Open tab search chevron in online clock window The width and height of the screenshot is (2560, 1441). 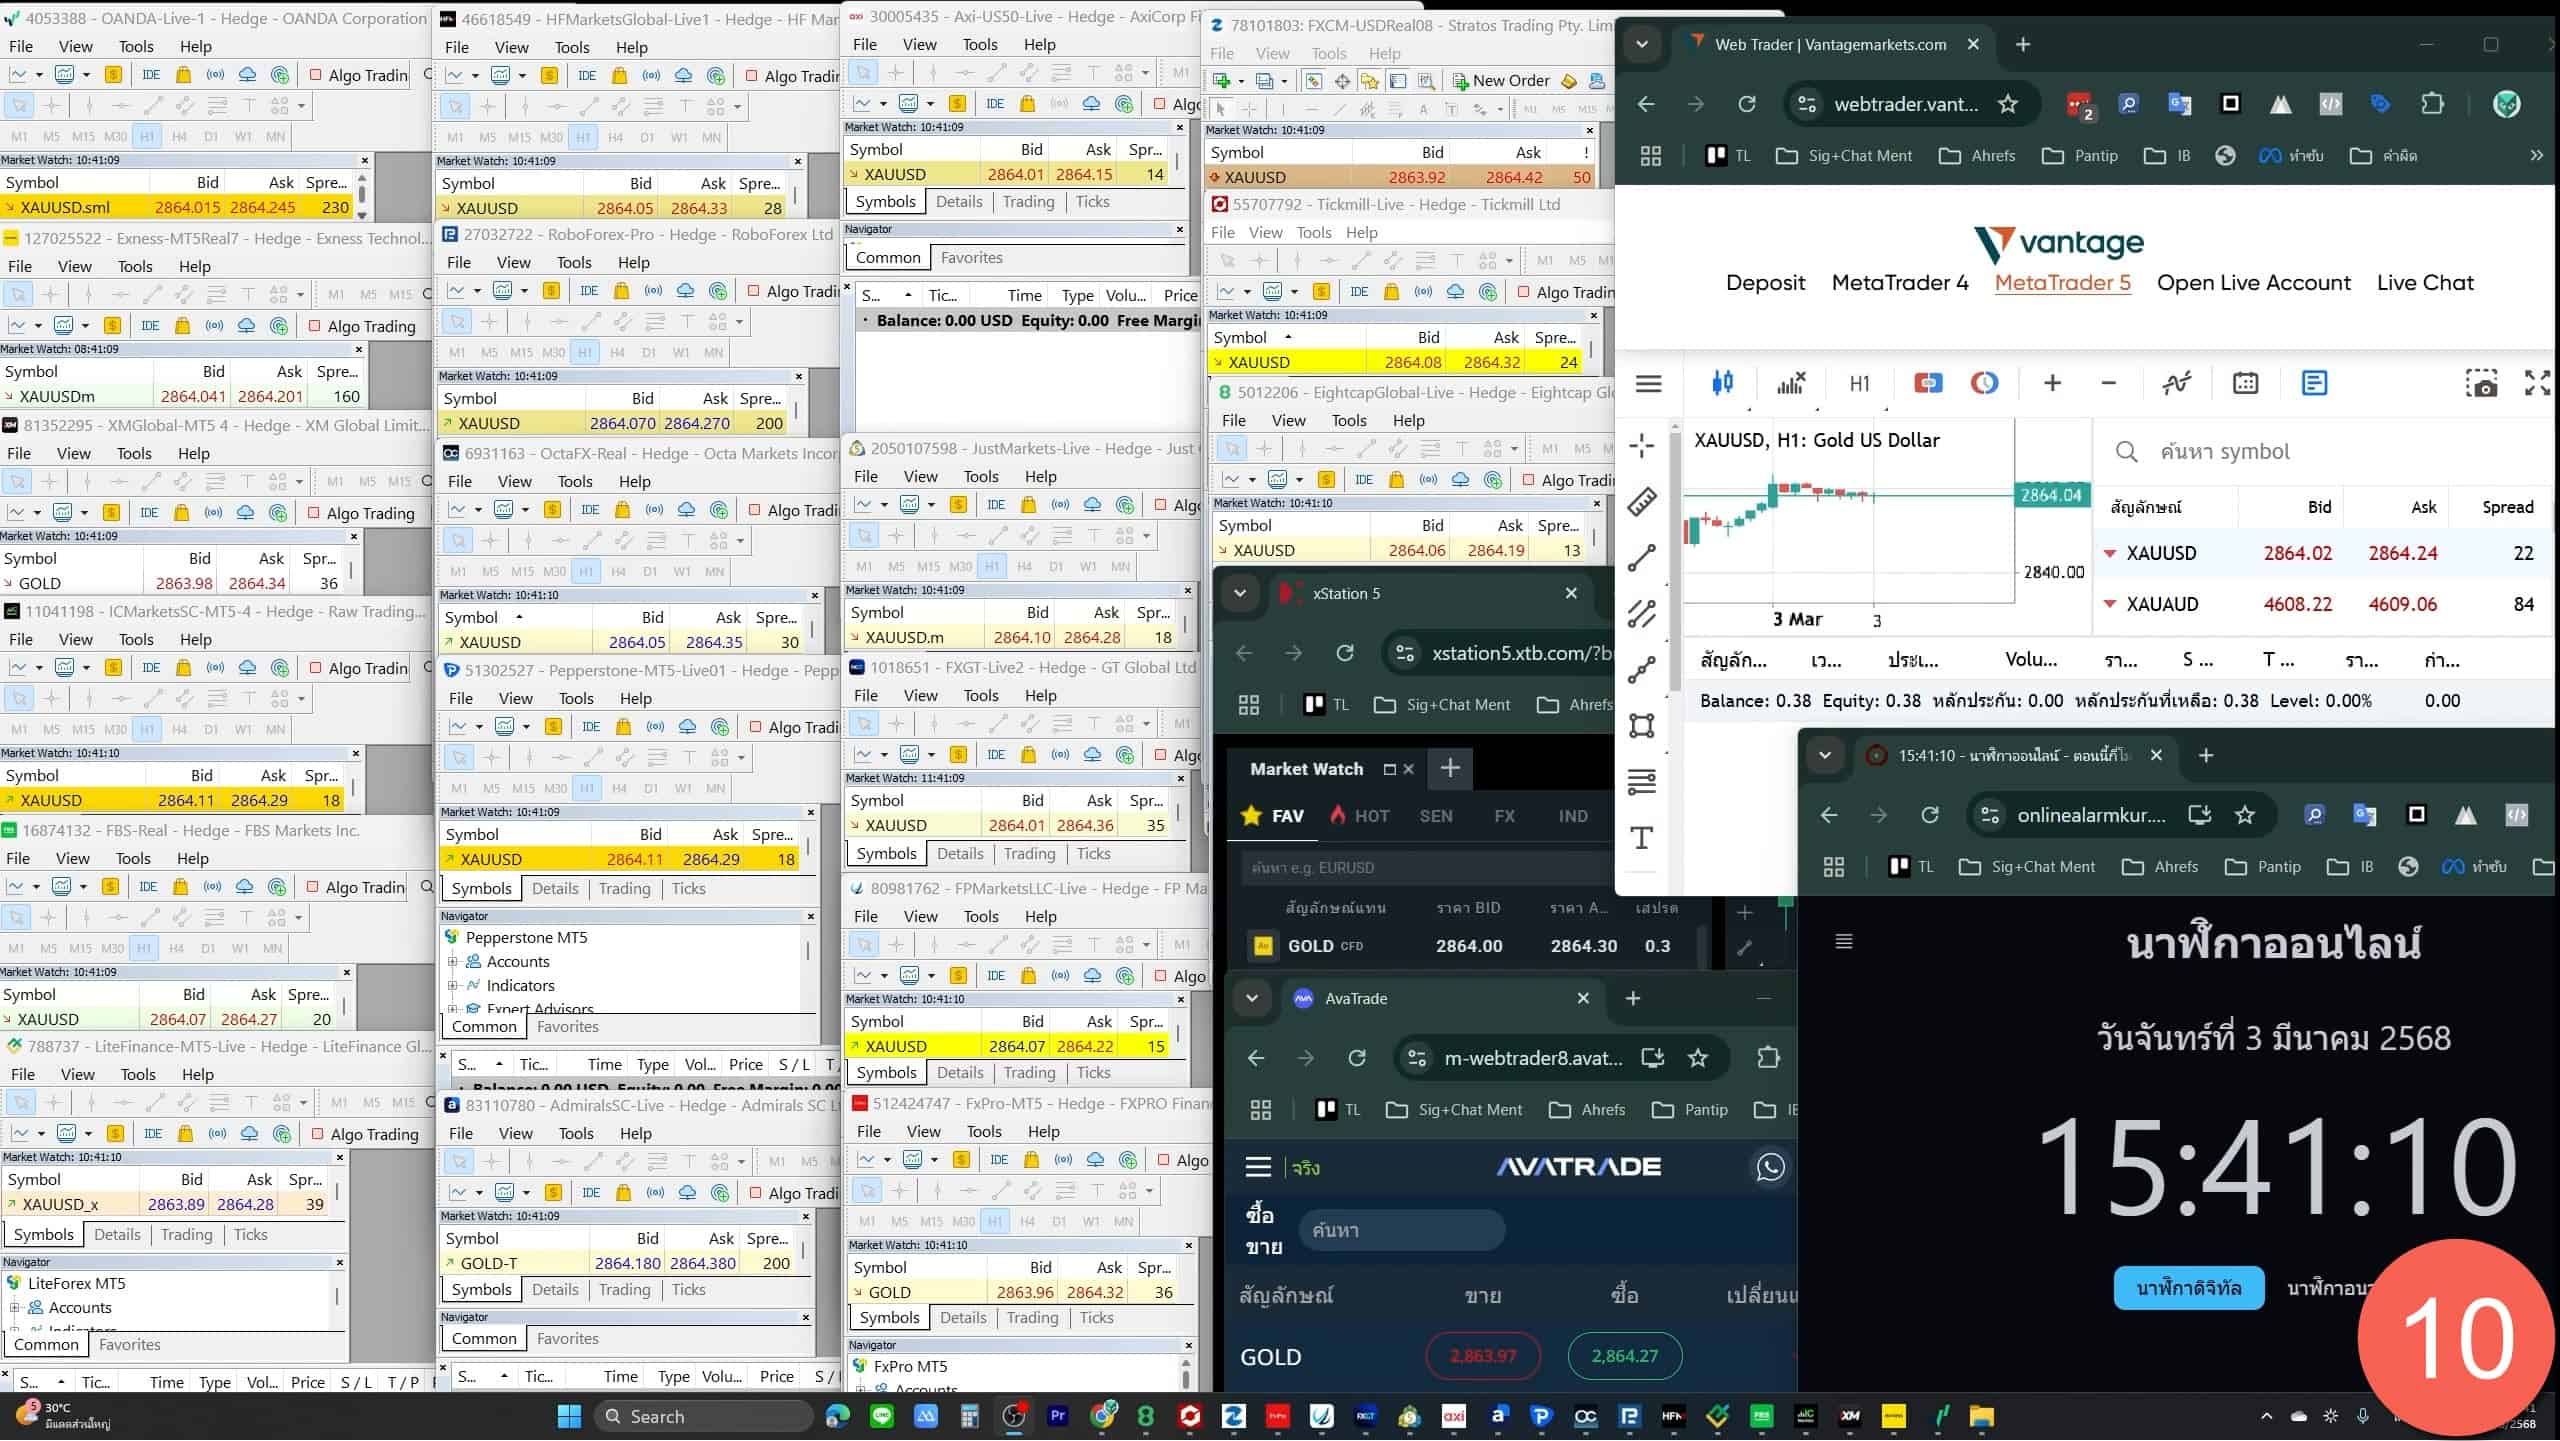point(1825,755)
